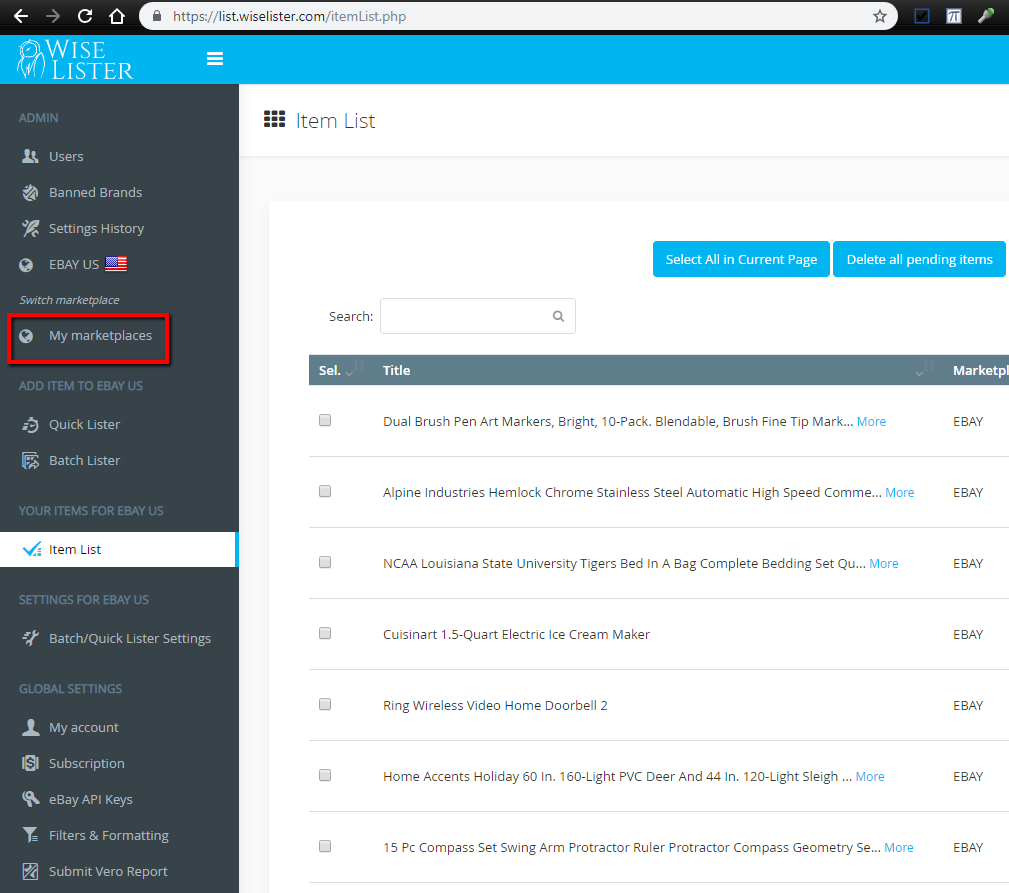Click the Subscription dollar icon
The image size is (1009, 893).
tap(30, 763)
